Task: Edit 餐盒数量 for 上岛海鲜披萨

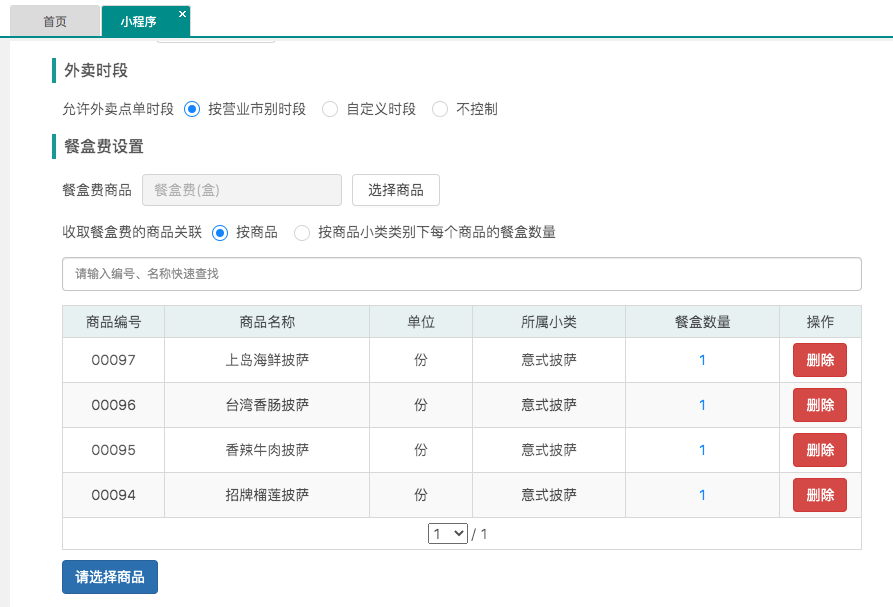Action: pos(702,360)
